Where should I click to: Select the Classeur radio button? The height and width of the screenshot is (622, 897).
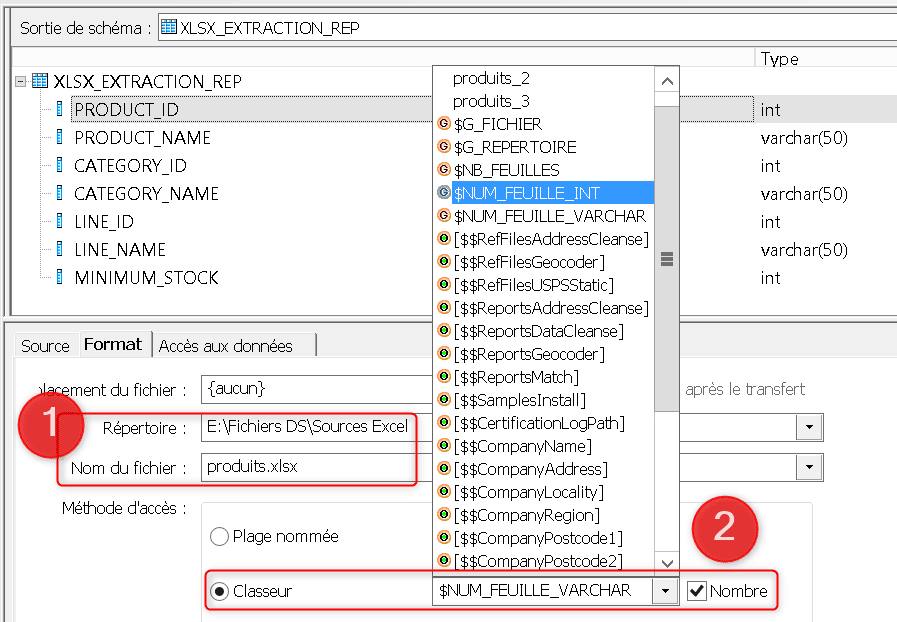(x=219, y=591)
